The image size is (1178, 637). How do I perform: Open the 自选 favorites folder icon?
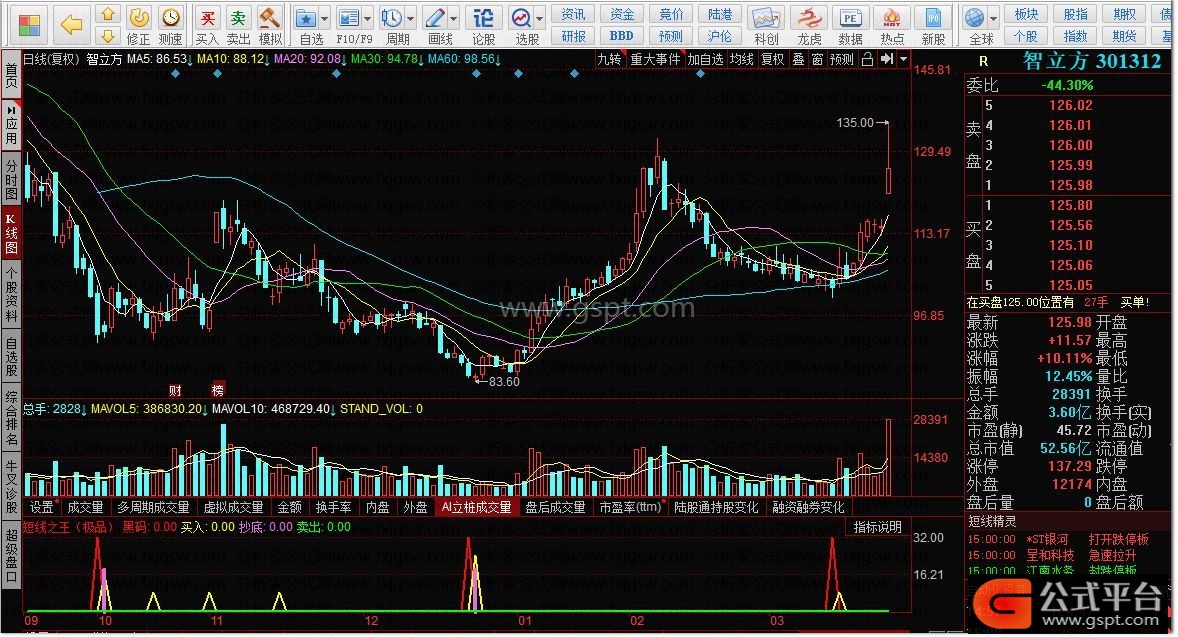306,17
